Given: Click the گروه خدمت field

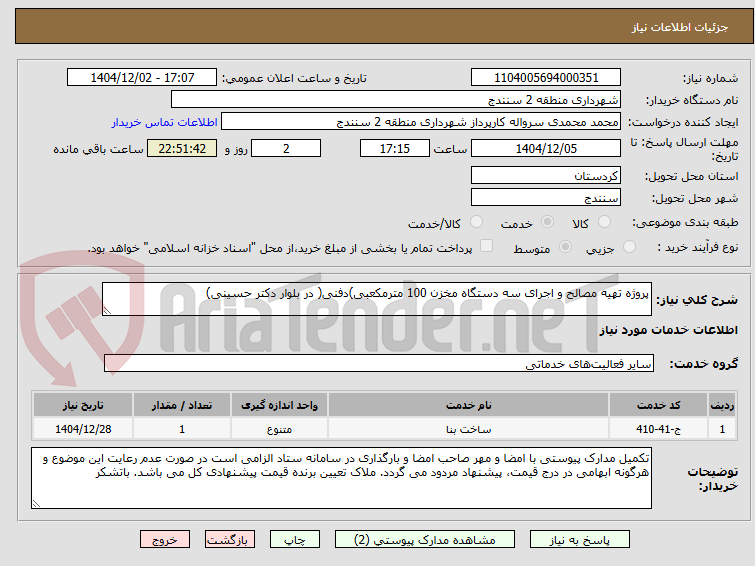Looking at the screenshot, I should coord(379,363).
